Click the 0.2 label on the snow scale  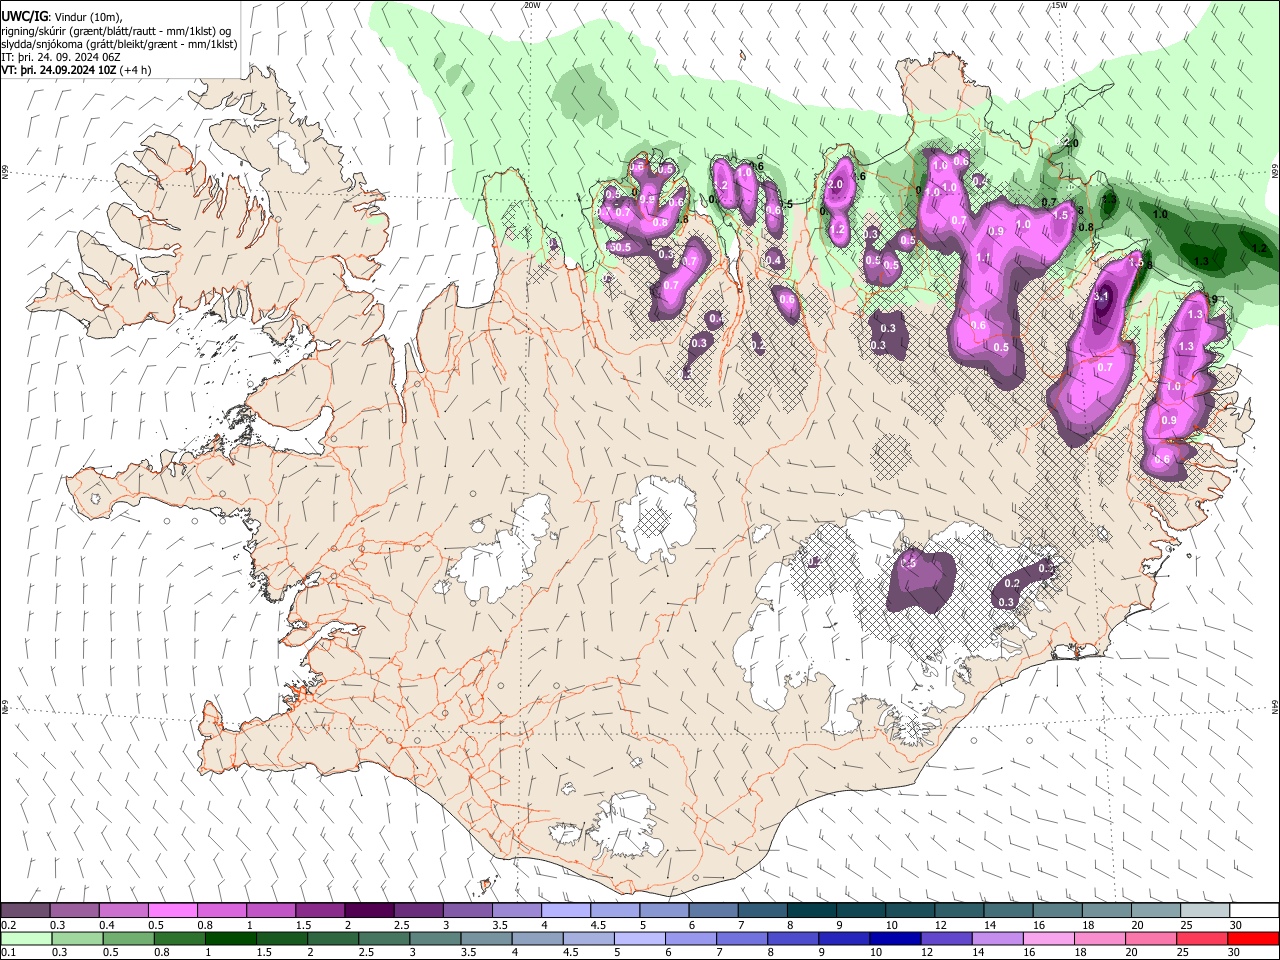pyautogui.click(x=9, y=925)
